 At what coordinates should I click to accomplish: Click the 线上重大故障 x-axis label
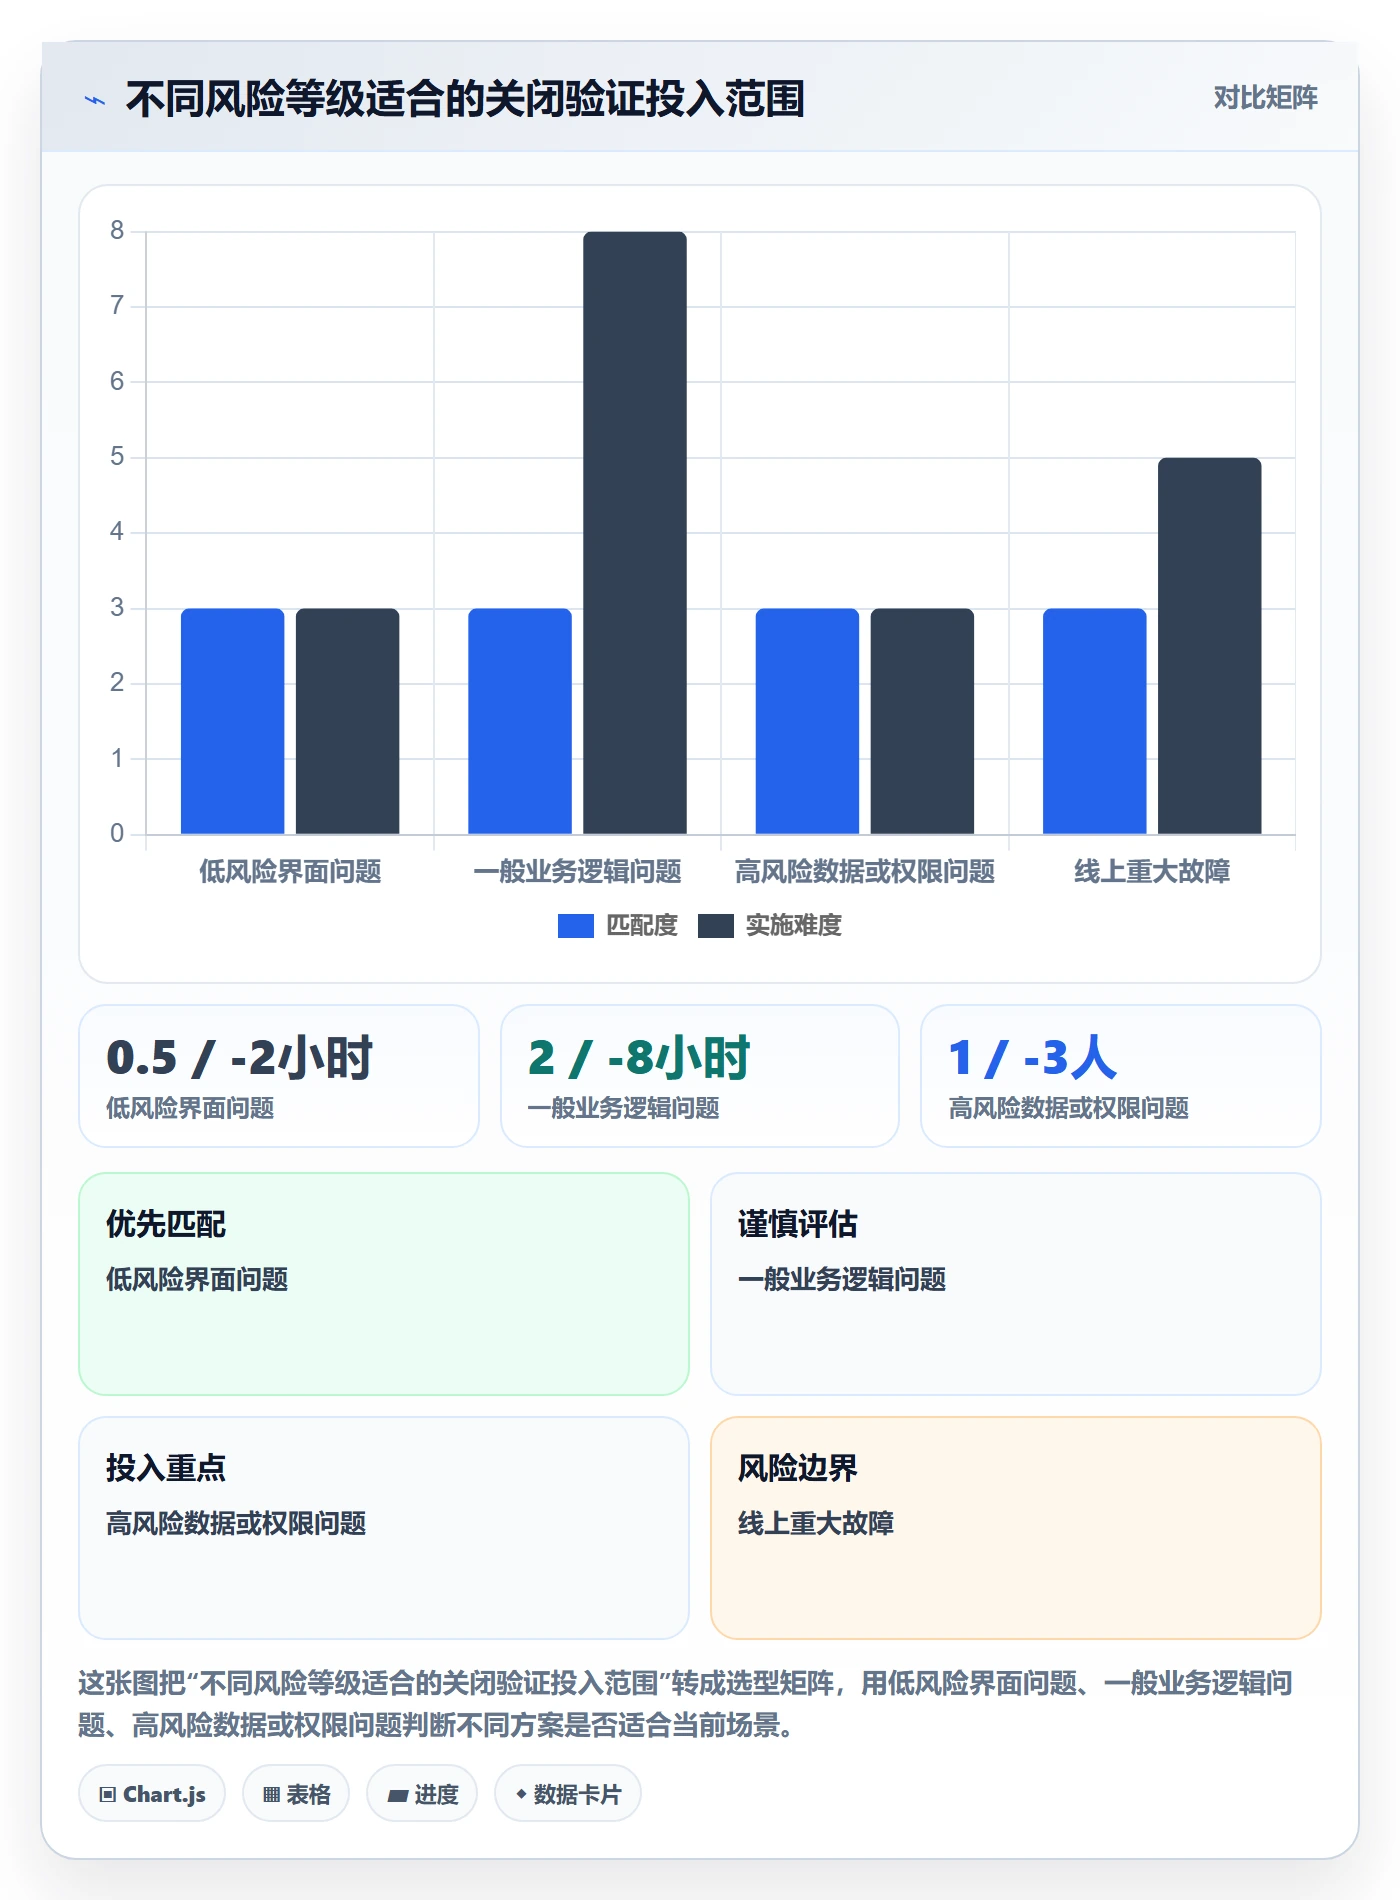tap(1152, 872)
